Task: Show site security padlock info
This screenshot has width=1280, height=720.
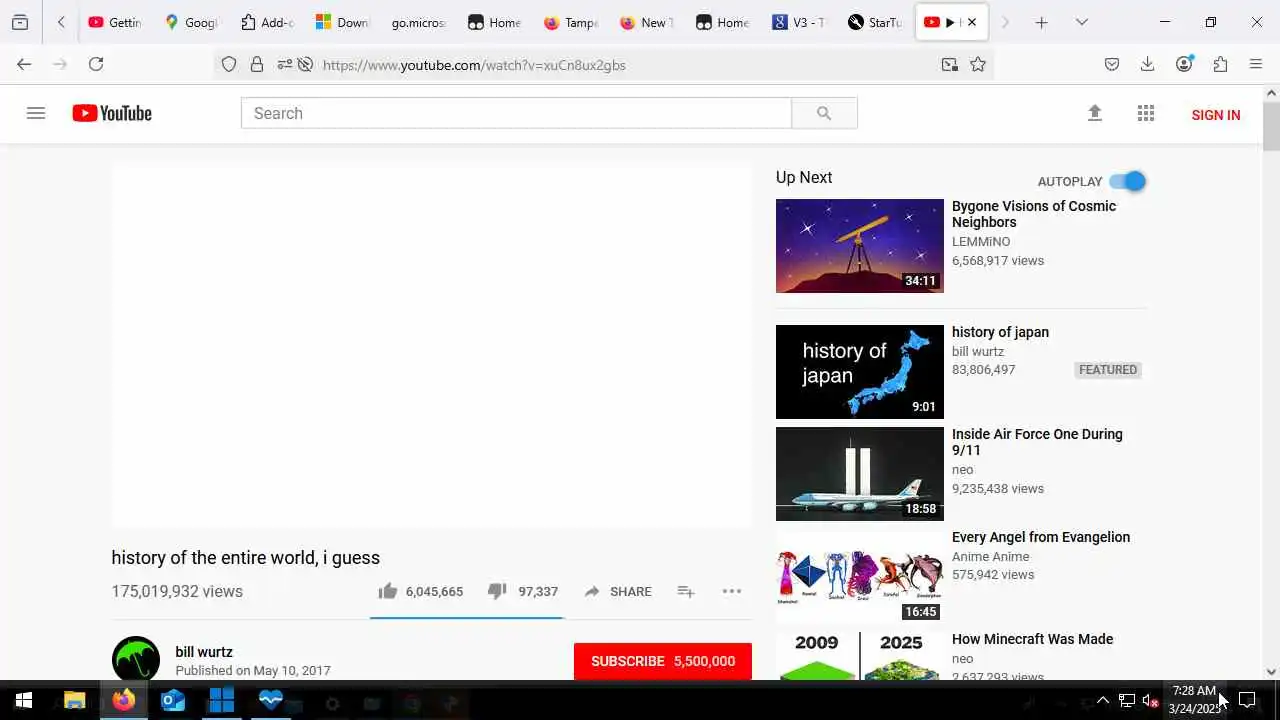Action: tap(257, 64)
